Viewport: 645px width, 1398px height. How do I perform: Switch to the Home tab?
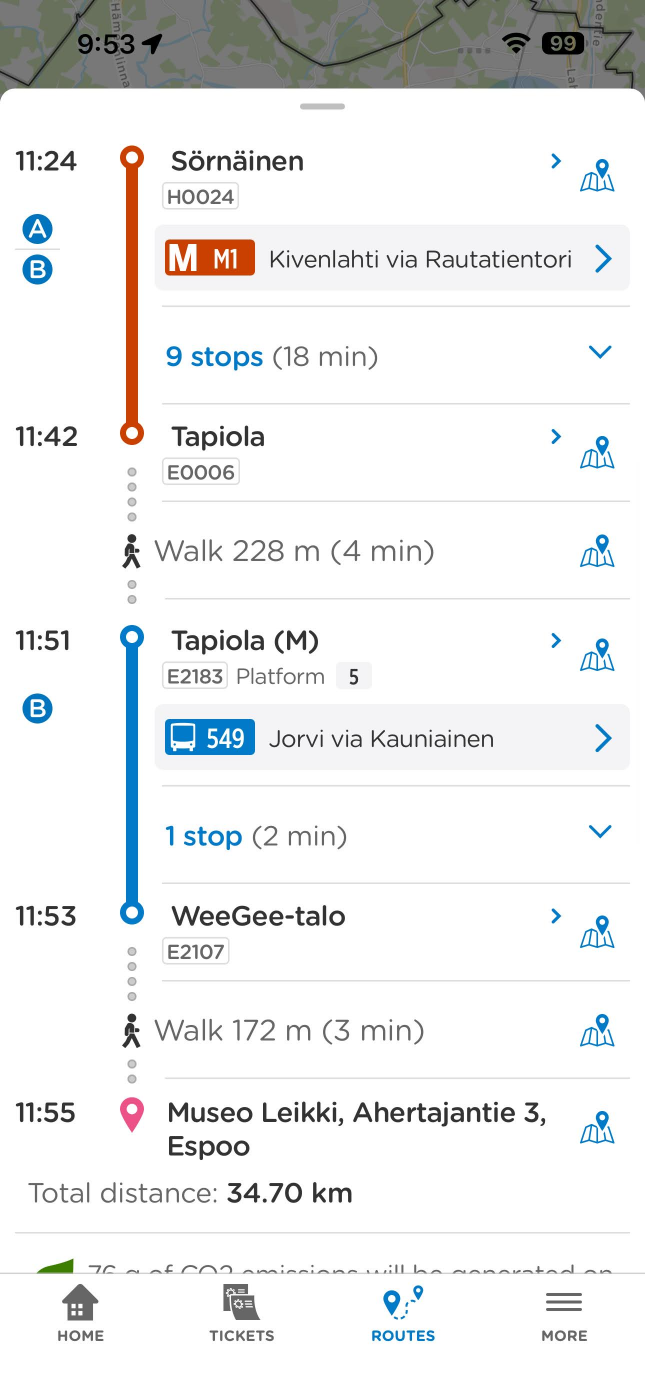[81, 1314]
